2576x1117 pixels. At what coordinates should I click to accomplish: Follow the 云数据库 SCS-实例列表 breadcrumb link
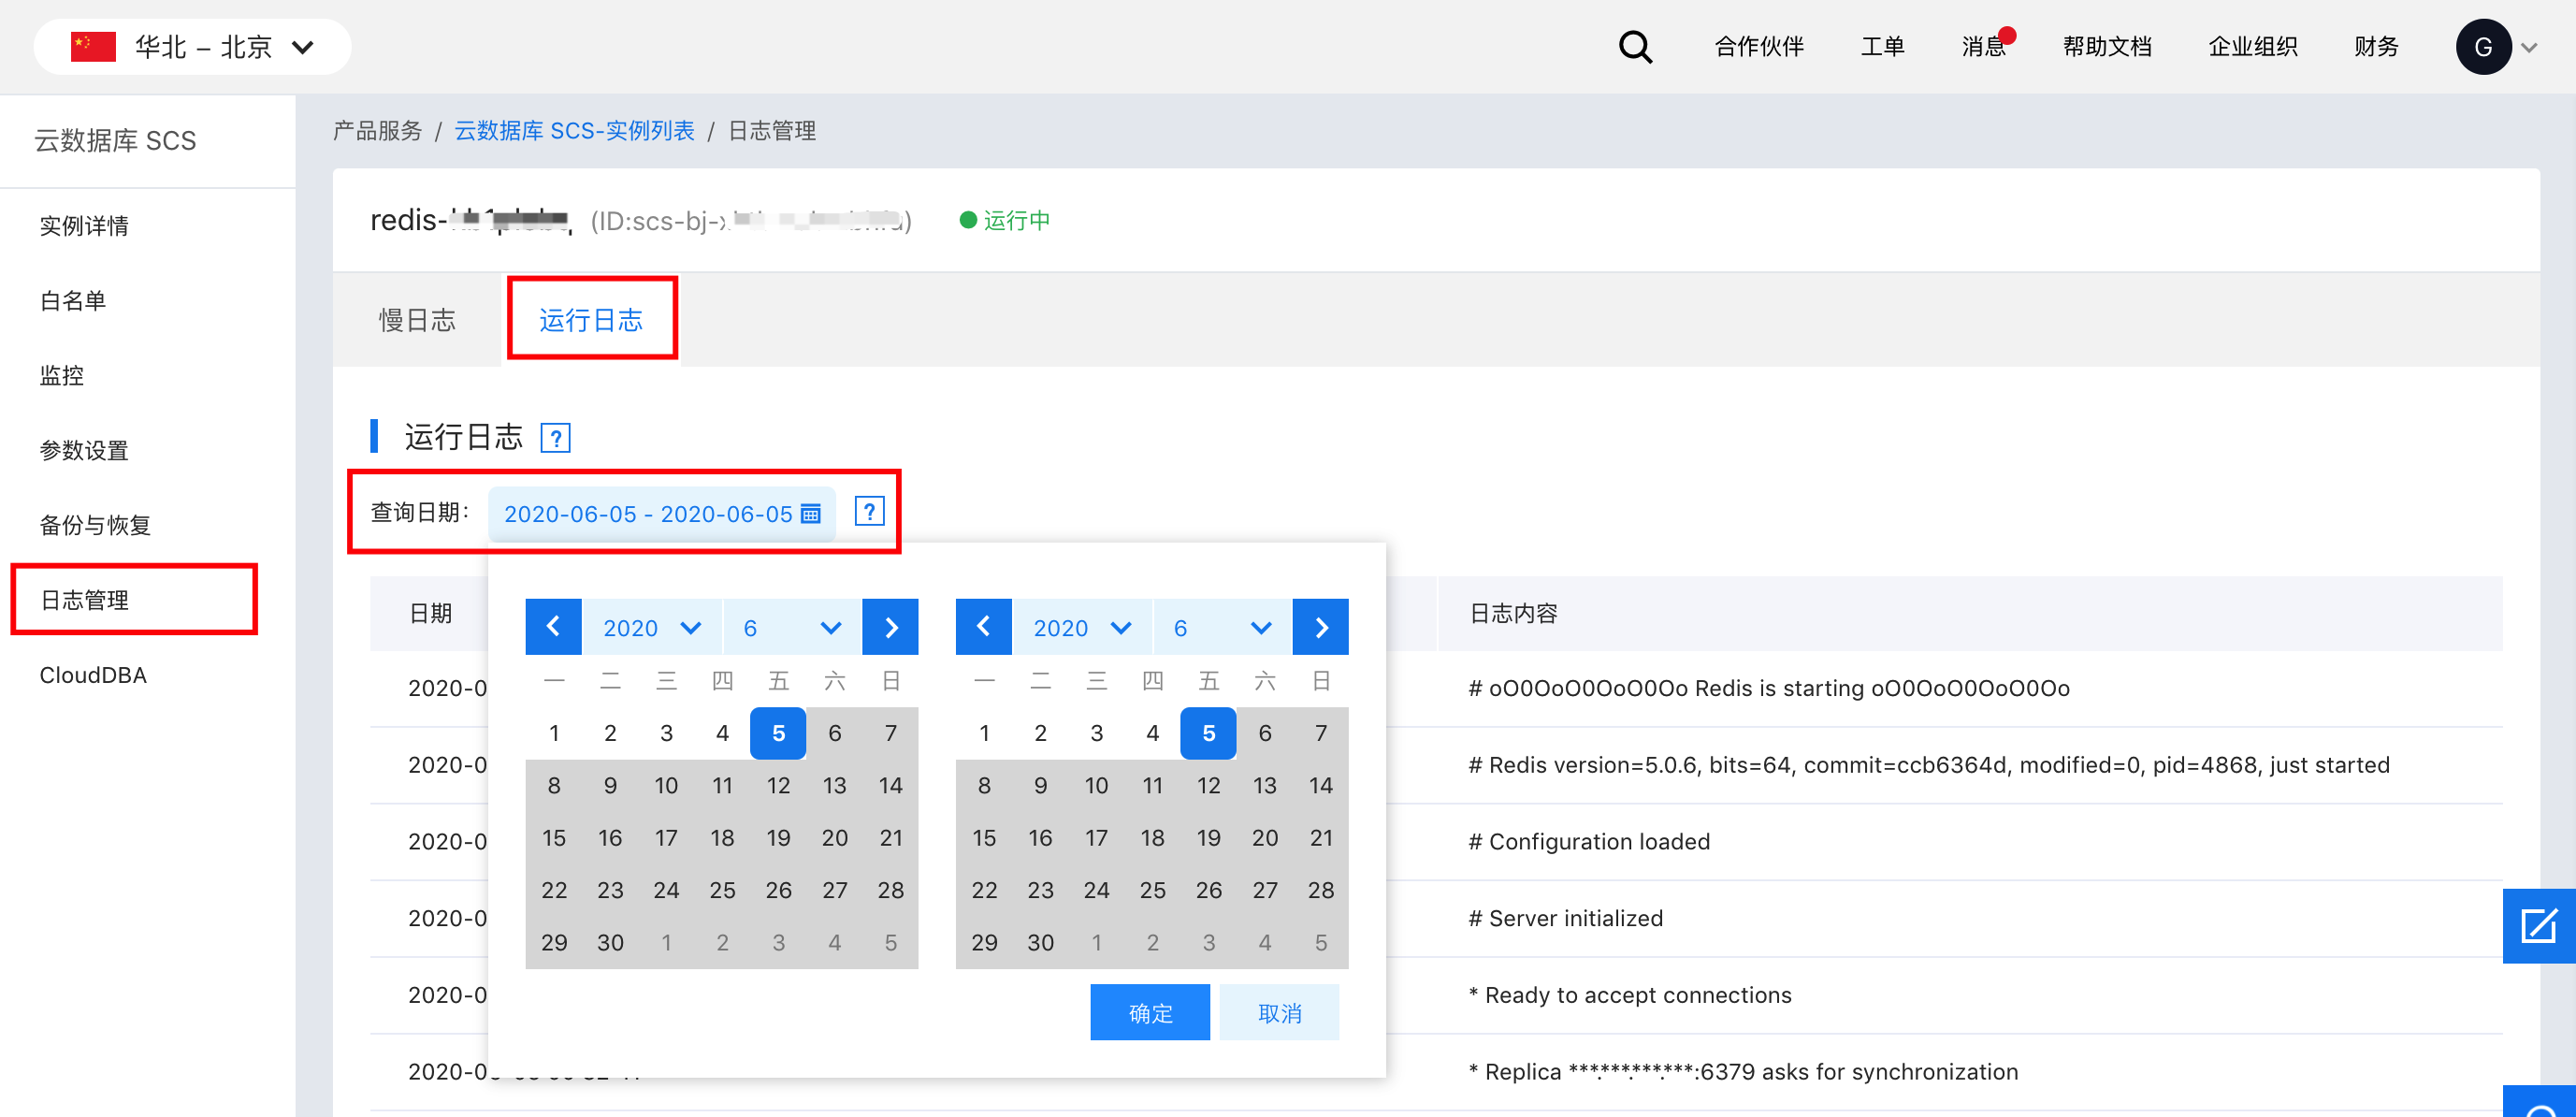click(574, 131)
